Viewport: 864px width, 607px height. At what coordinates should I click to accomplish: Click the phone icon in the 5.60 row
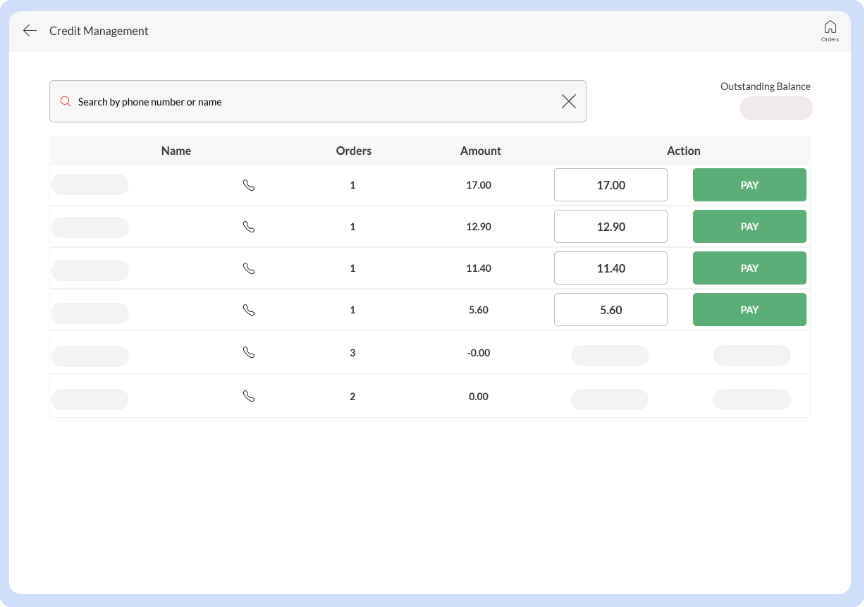[248, 310]
